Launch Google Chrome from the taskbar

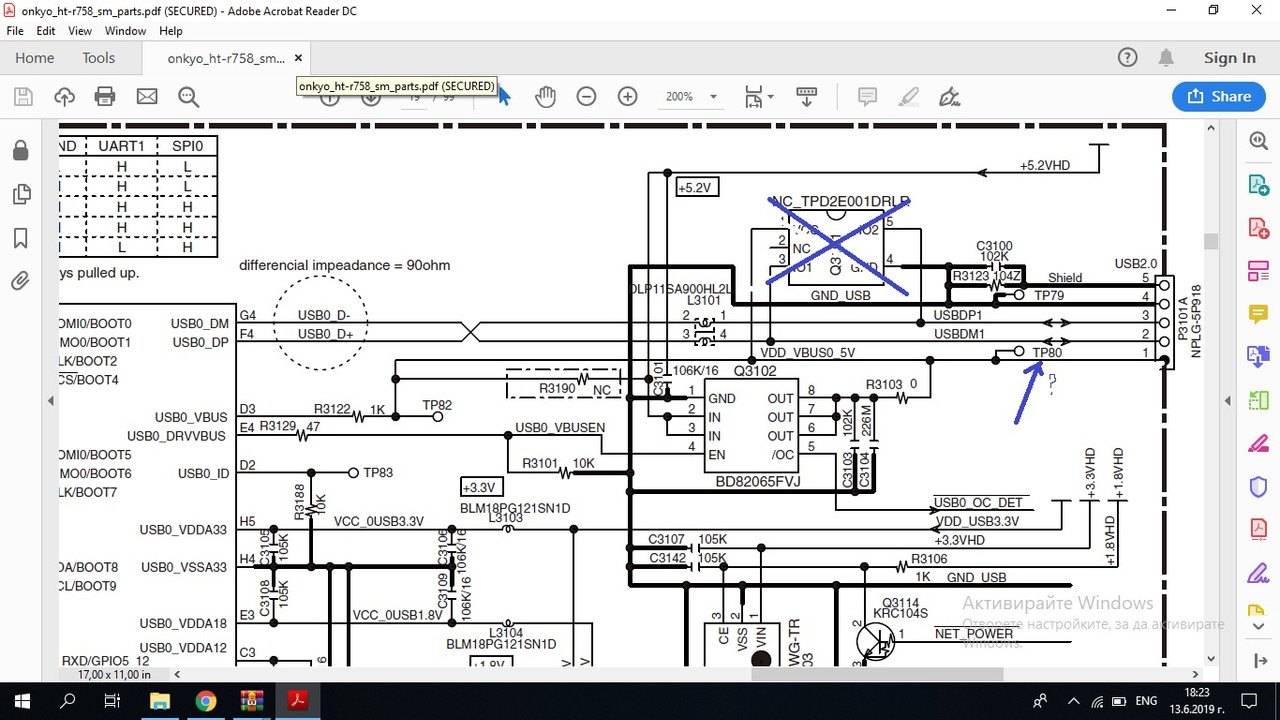[x=205, y=701]
